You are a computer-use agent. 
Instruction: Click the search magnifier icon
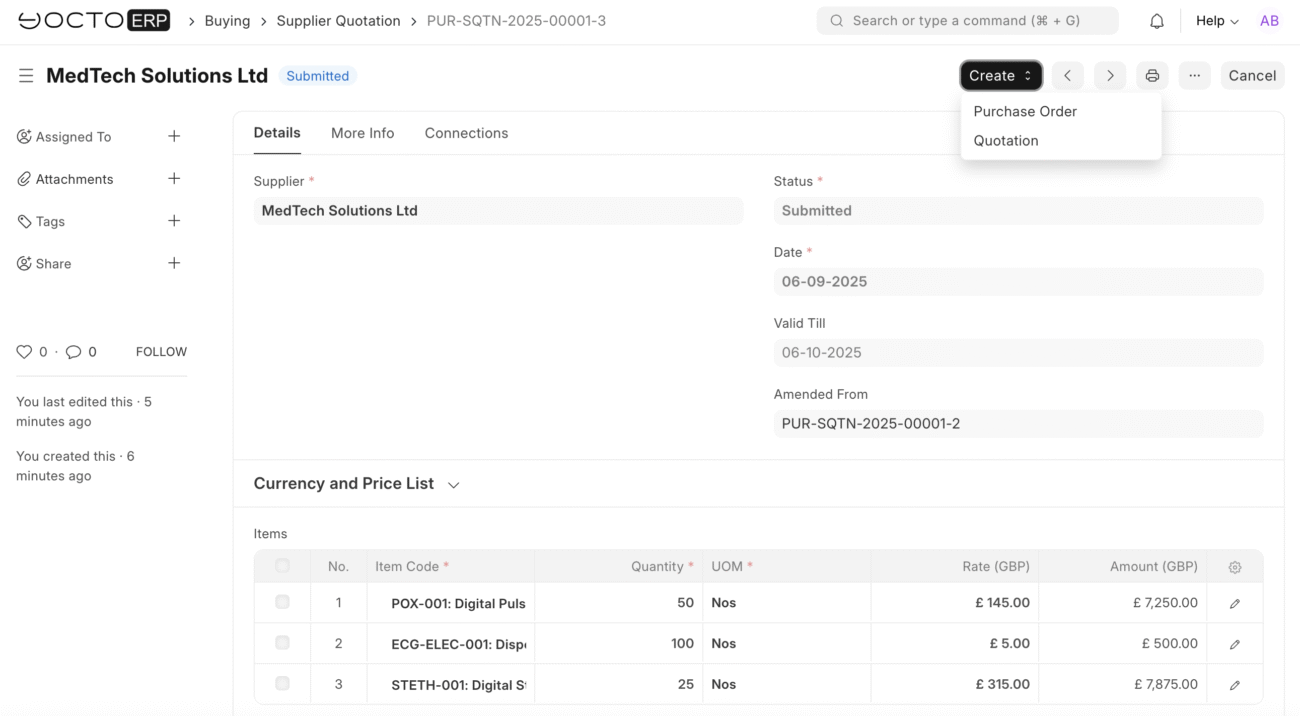(x=837, y=21)
